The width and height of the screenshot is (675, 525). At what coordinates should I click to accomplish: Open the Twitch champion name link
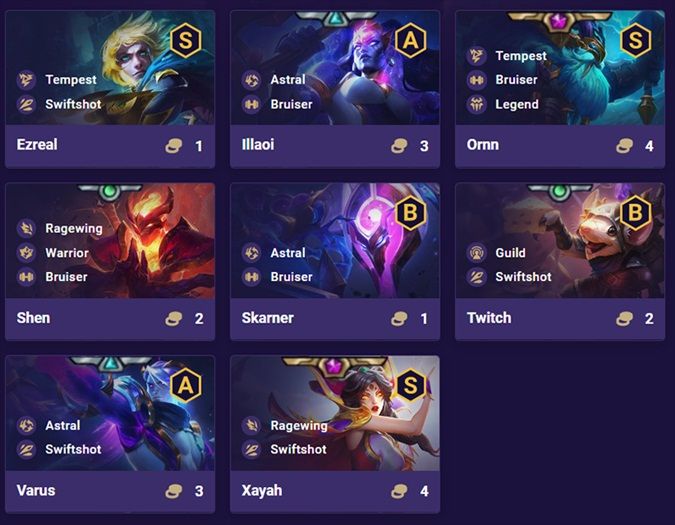[489, 318]
